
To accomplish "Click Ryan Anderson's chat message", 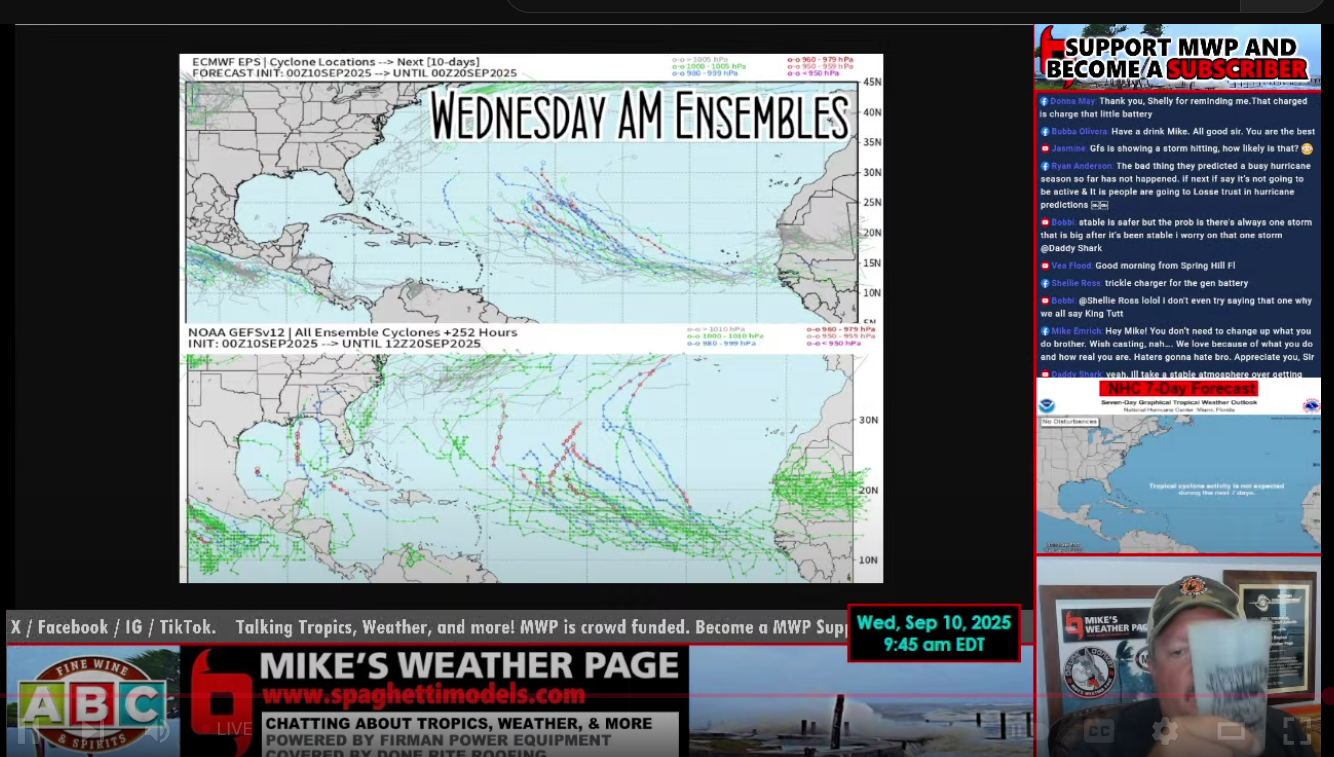I will (1176, 185).
